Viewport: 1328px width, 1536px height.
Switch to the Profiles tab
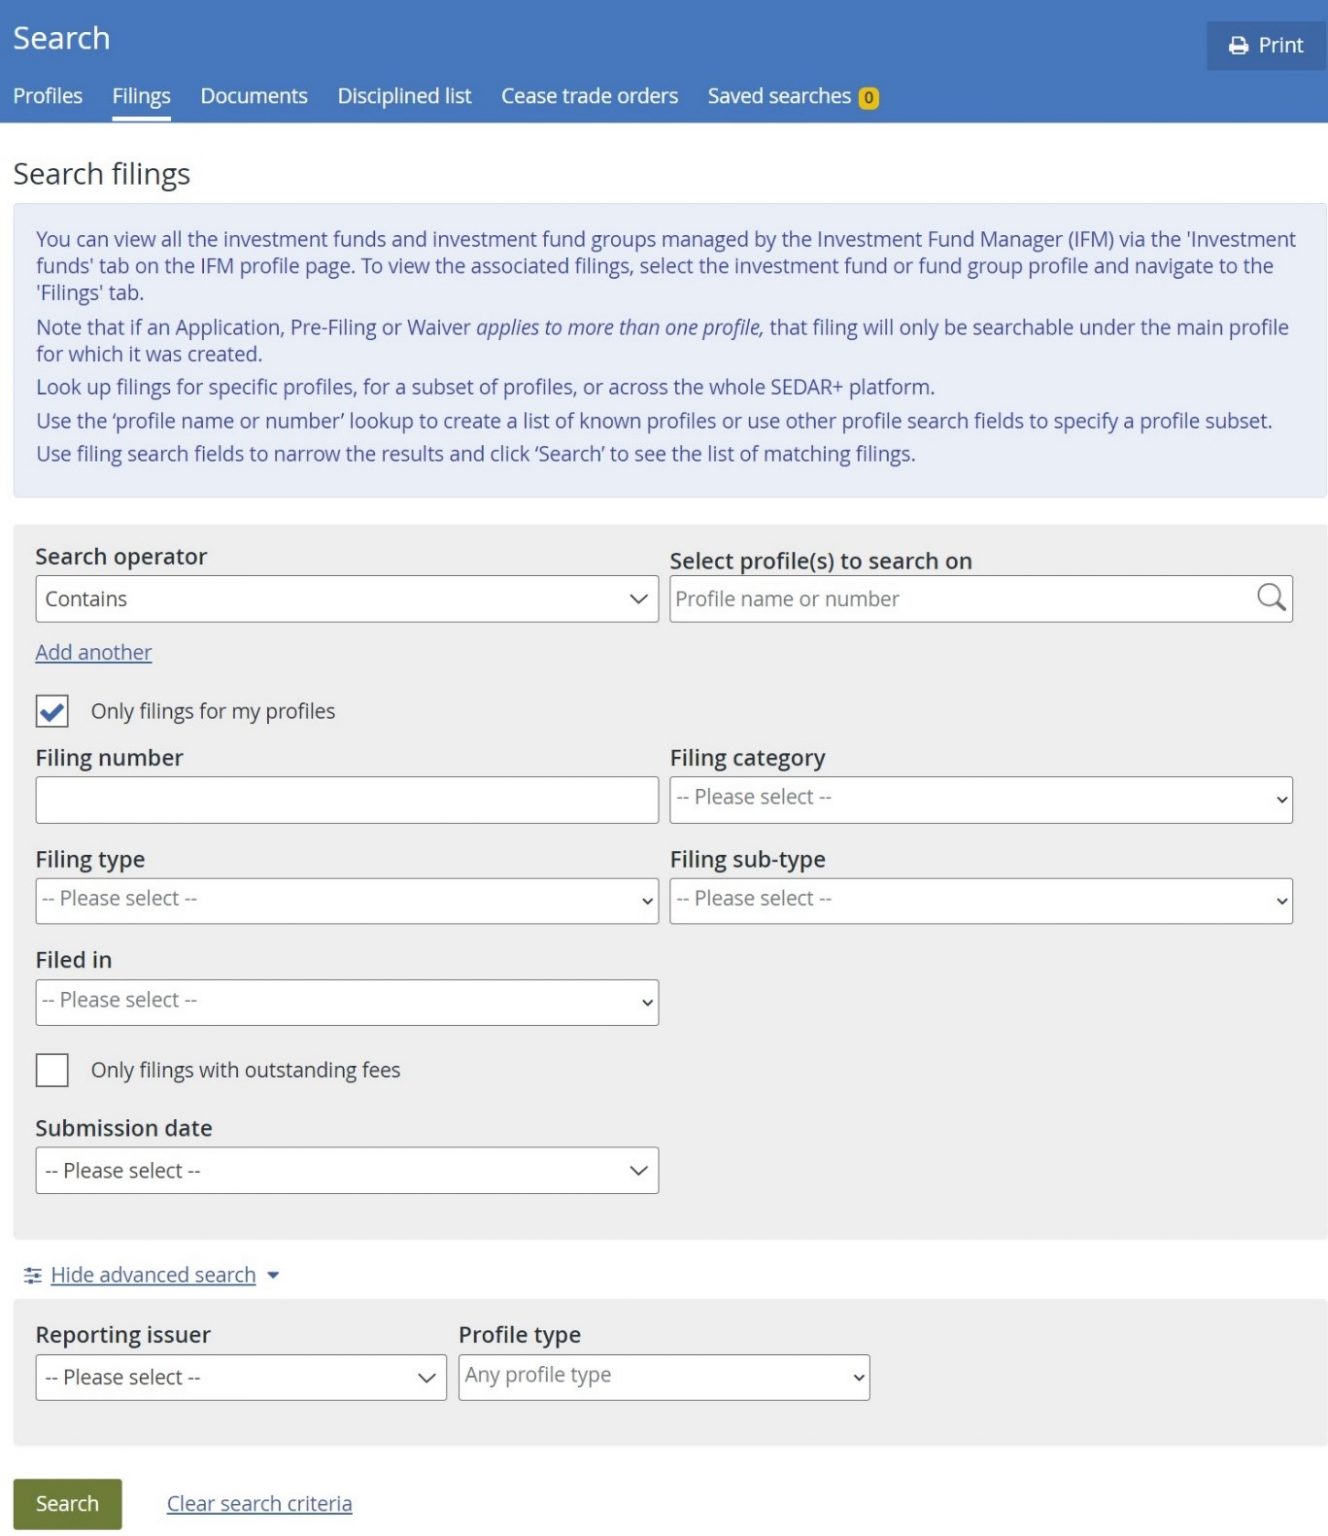(48, 96)
